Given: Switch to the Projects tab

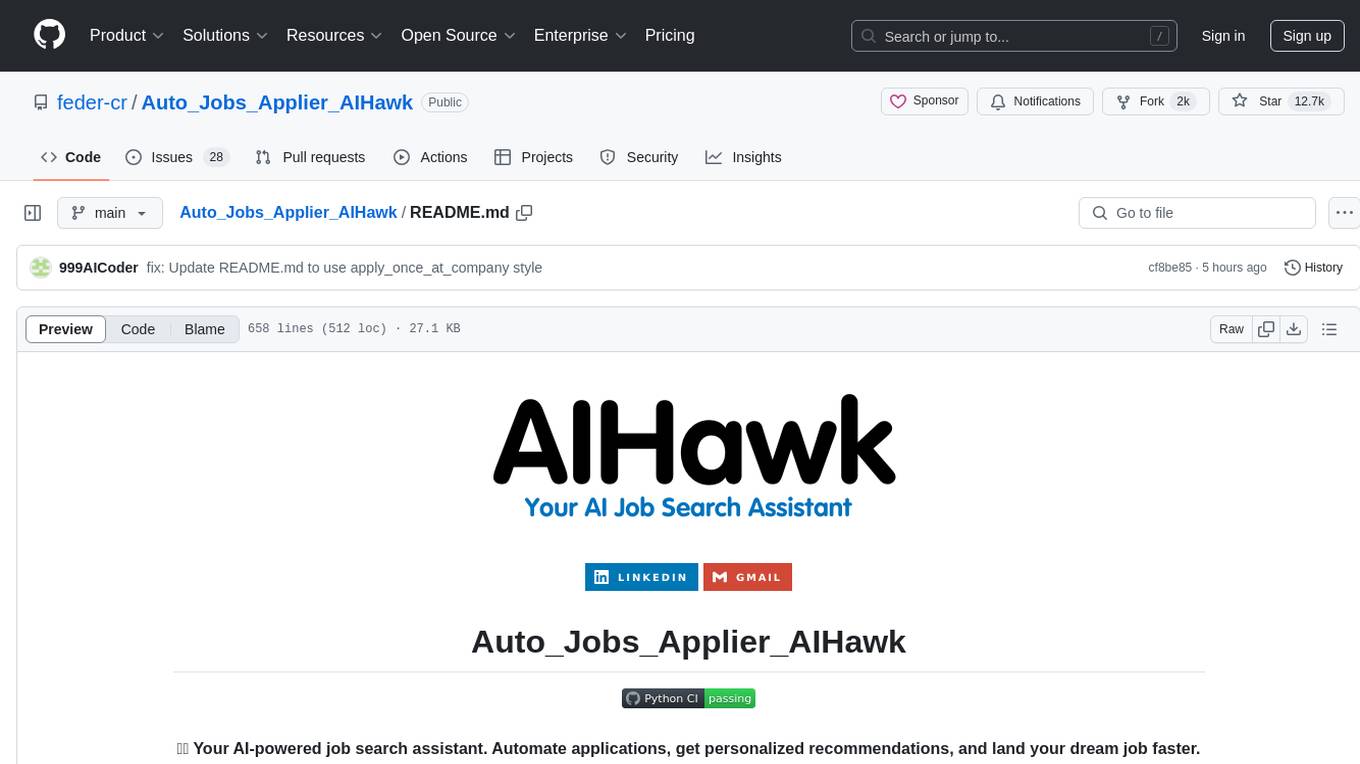Looking at the screenshot, I should pos(533,157).
